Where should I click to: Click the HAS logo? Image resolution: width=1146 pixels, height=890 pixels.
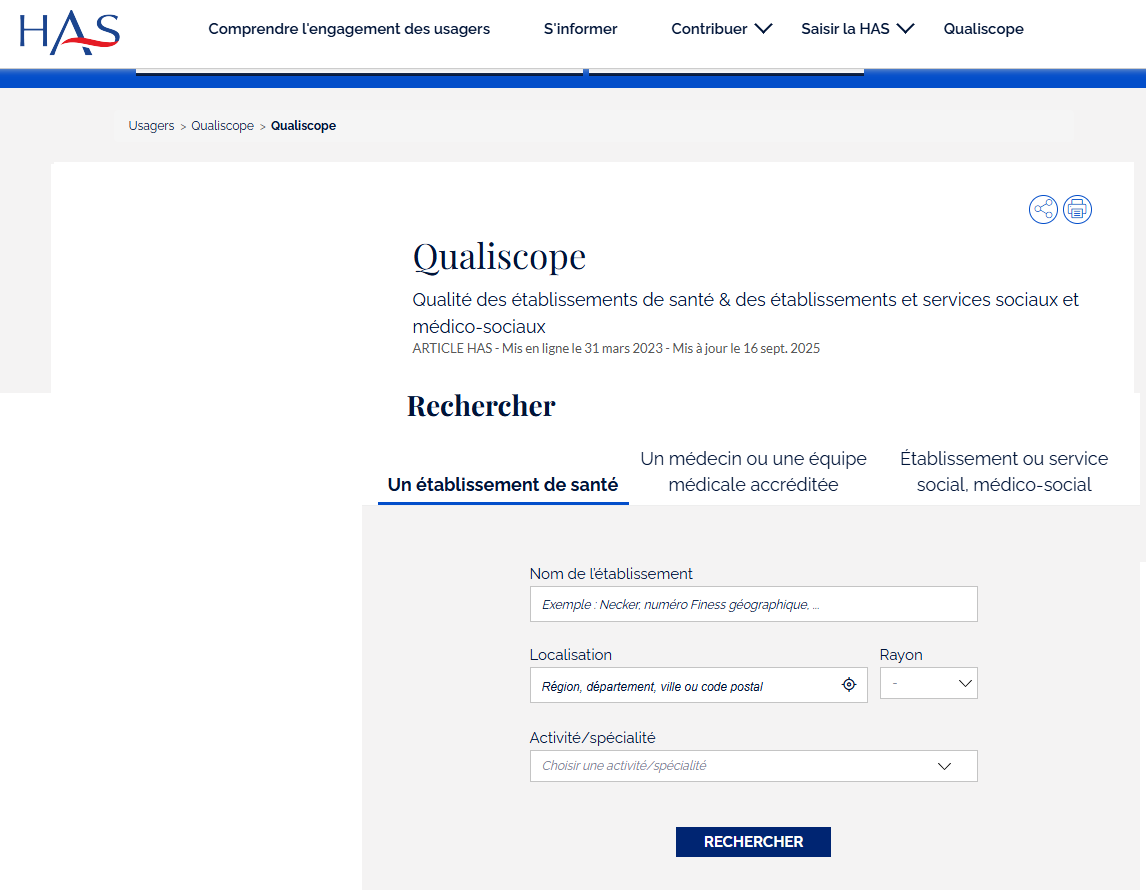(x=69, y=32)
